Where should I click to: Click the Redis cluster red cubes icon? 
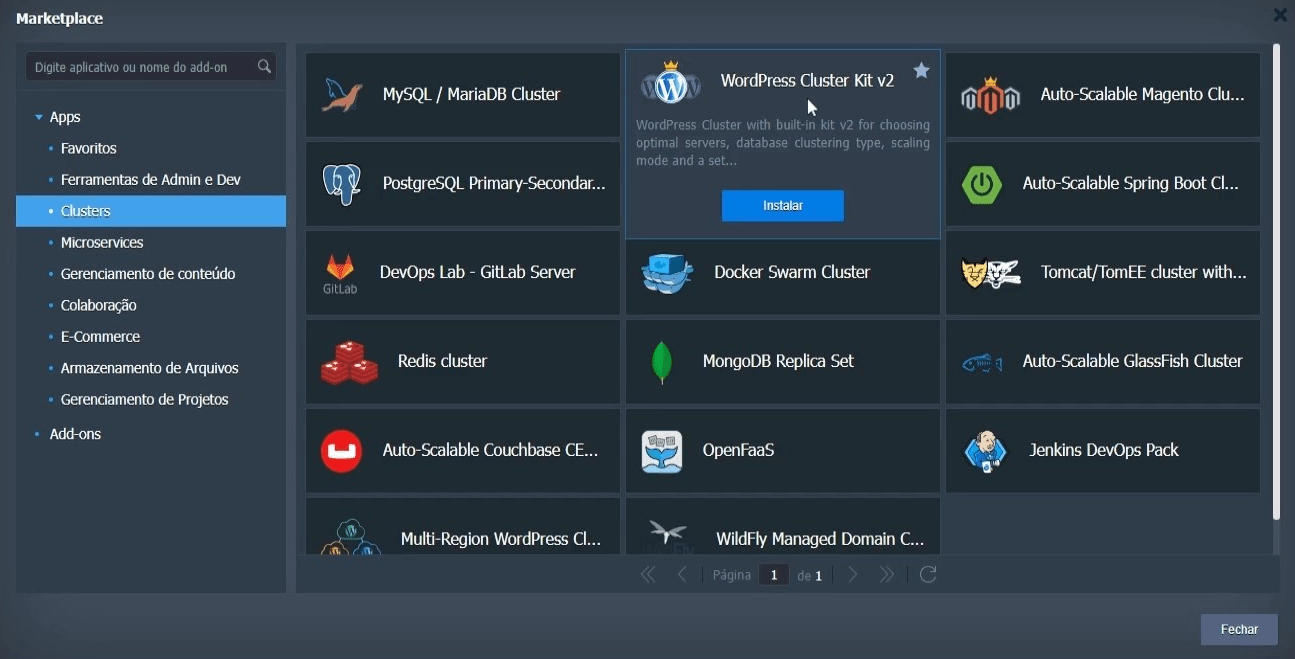click(x=349, y=362)
